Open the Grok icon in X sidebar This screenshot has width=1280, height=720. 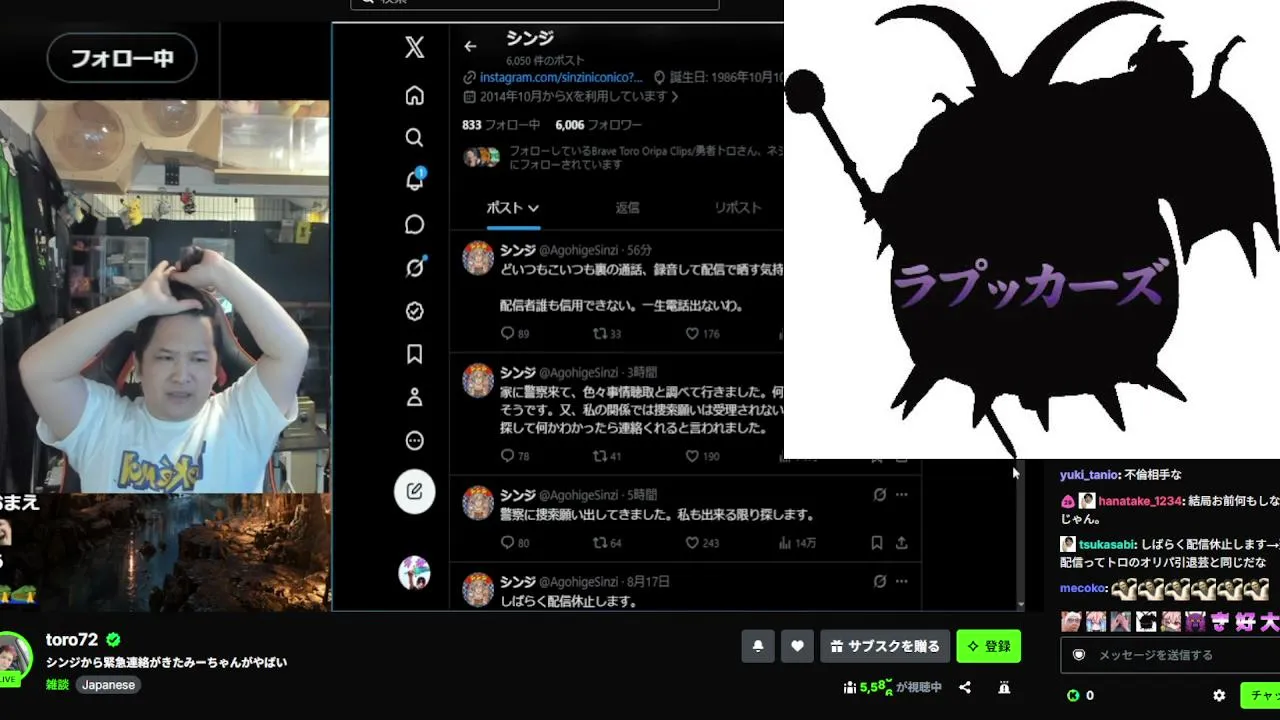pyautogui.click(x=414, y=267)
